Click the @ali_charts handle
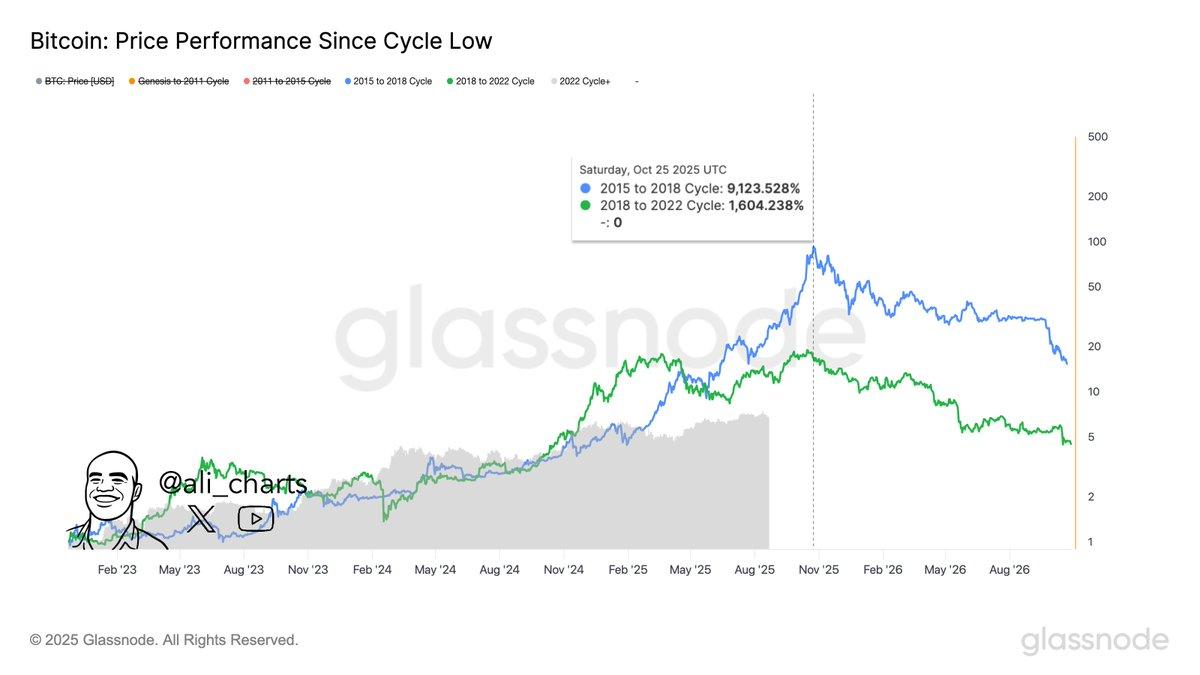 [233, 483]
